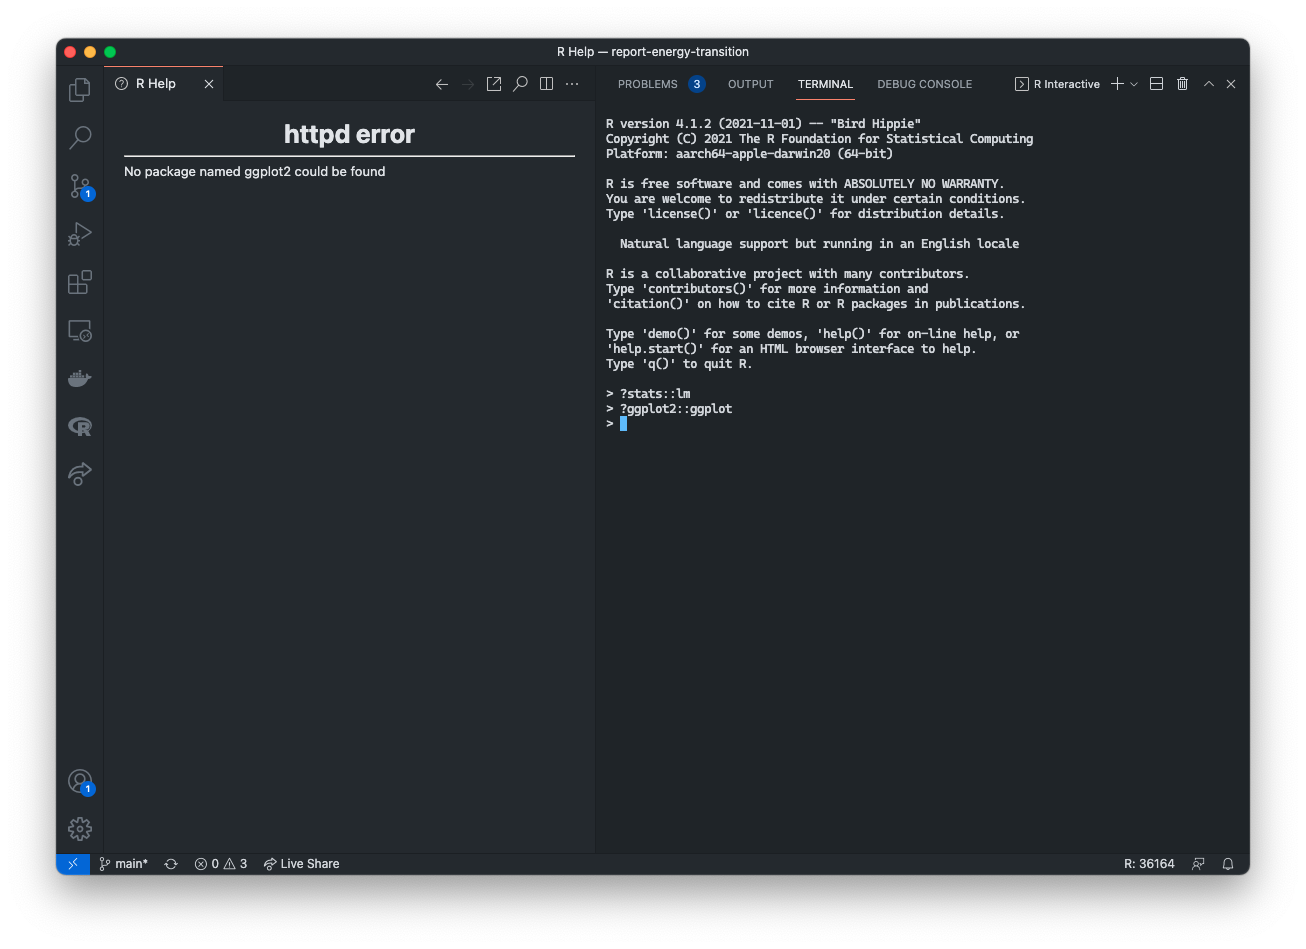1306x949 pixels.
Task: Switch to the OUTPUT tab
Action: pos(750,84)
